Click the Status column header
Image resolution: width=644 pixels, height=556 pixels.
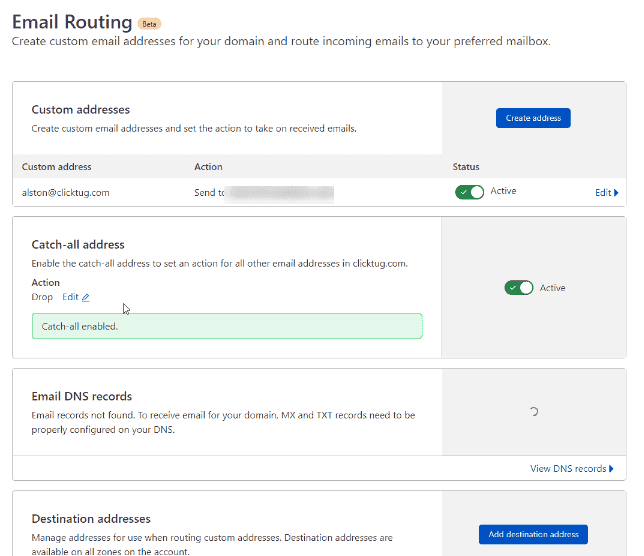pos(466,167)
